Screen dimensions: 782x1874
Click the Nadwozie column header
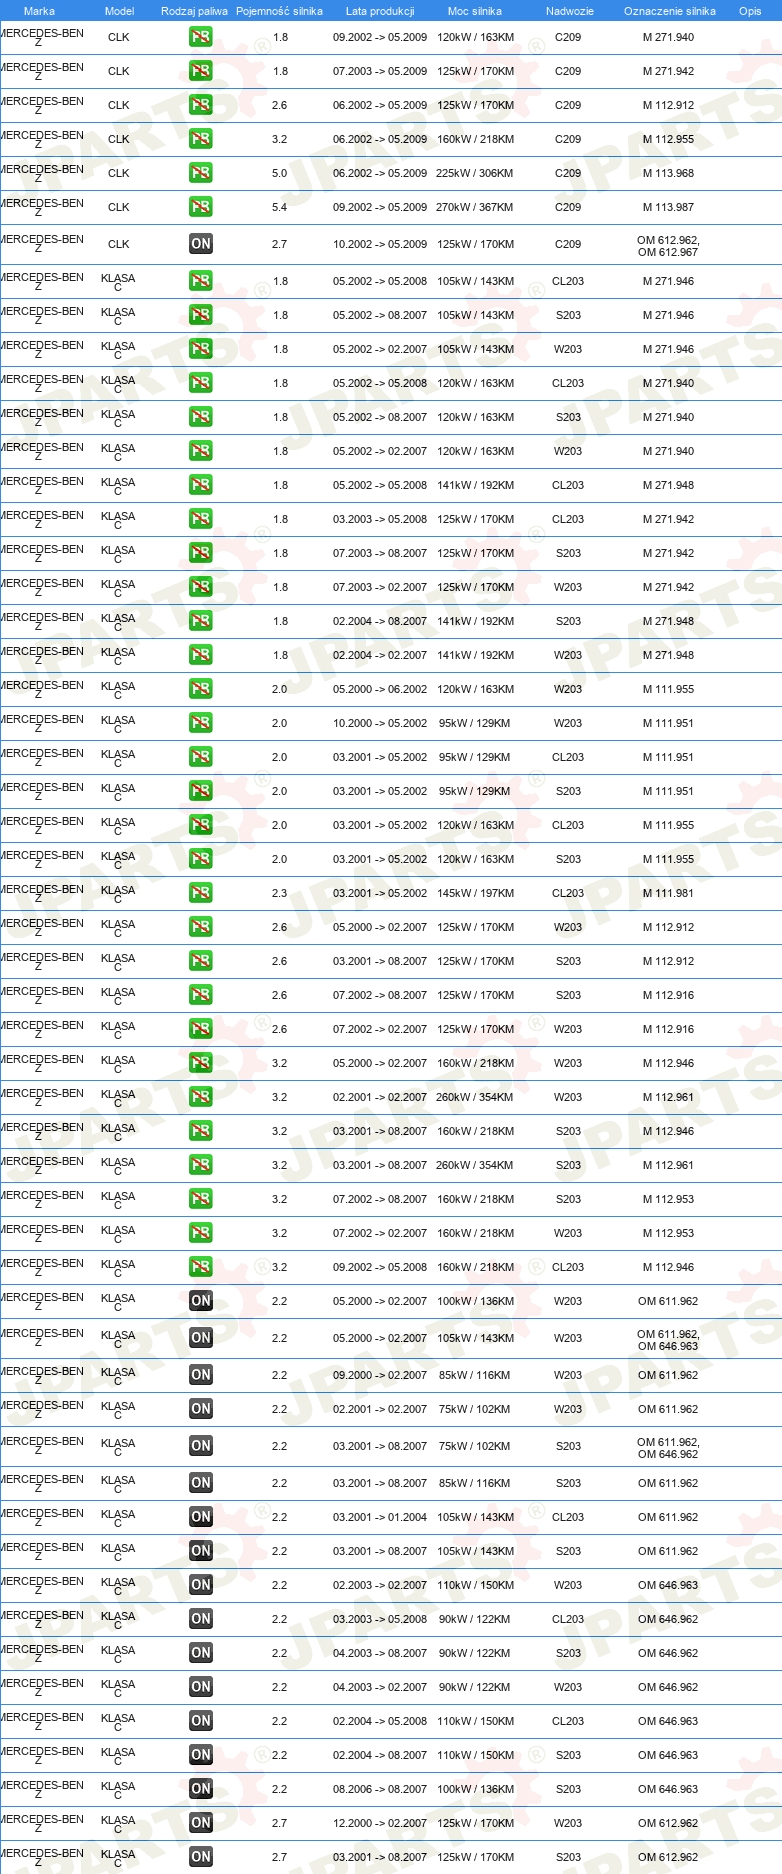[569, 11]
